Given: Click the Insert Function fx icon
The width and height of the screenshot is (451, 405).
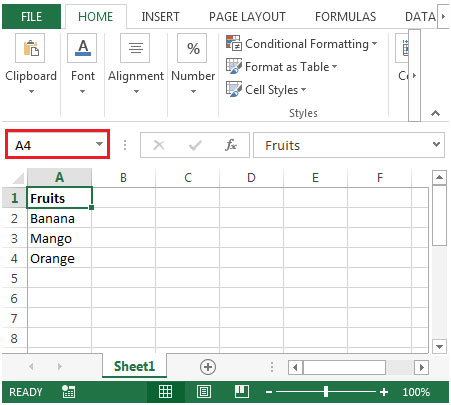Looking at the screenshot, I should coord(231,145).
